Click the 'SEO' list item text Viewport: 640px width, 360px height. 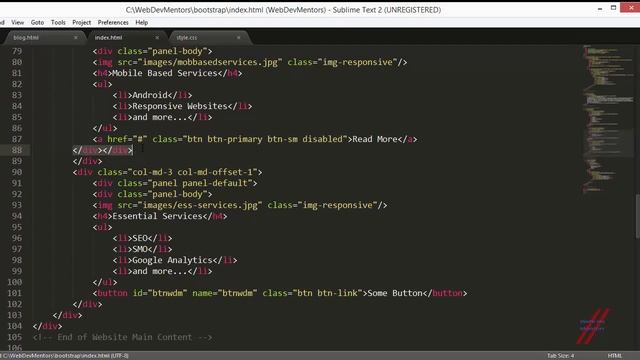click(140, 238)
